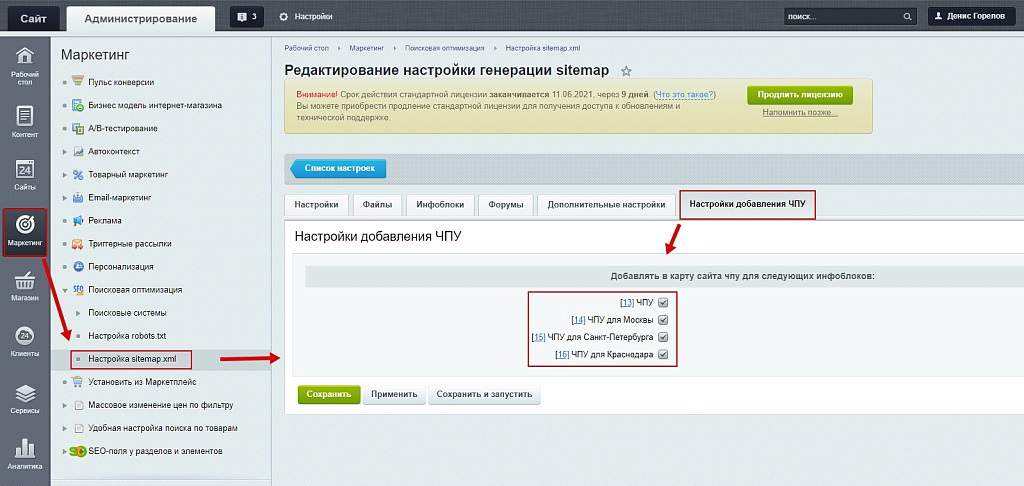Screen dimensions: 1024x486
Task: Switch to the Инфоблоки tab
Action: coord(440,205)
